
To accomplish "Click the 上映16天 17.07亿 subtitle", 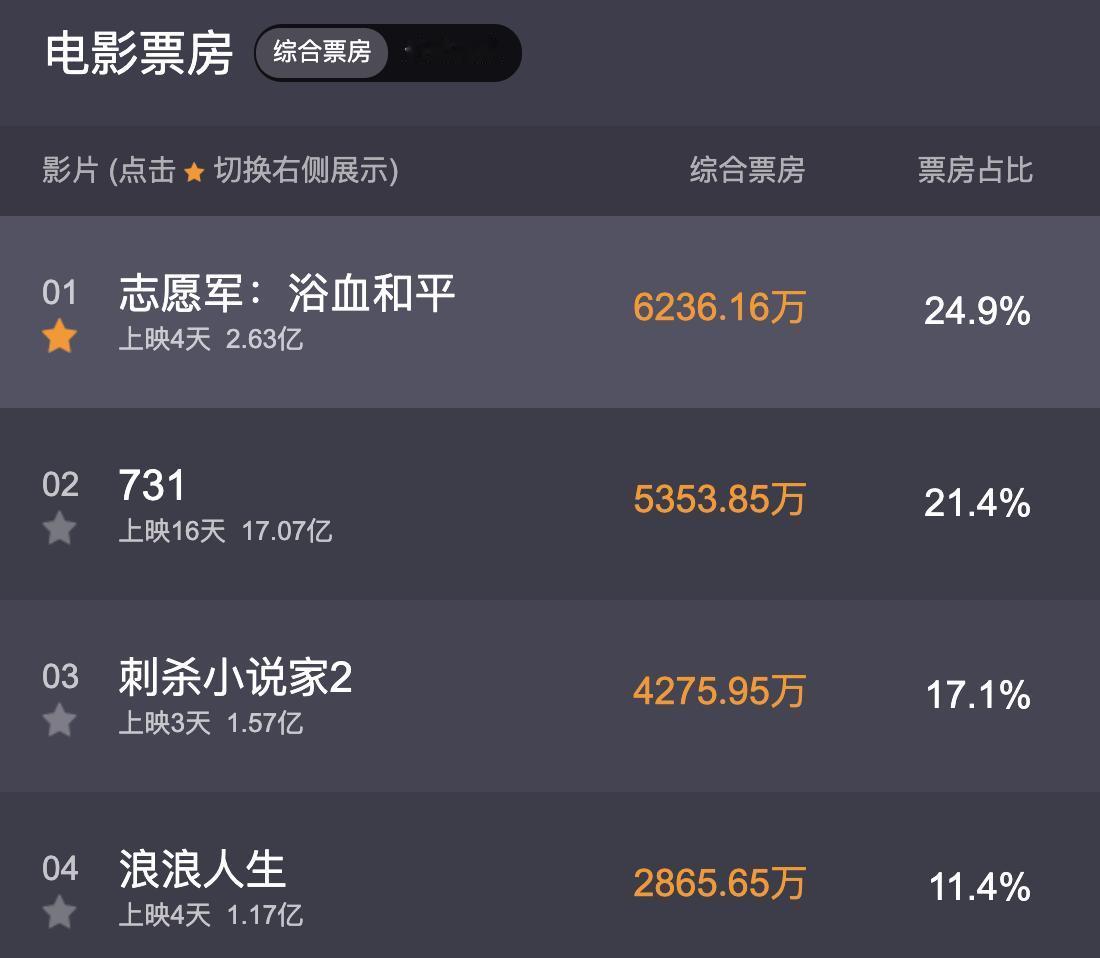I will (225, 531).
